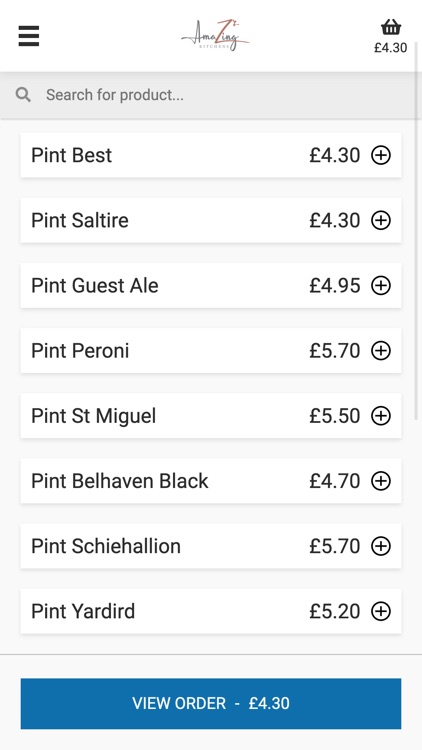The width and height of the screenshot is (422, 750).
Task: Add Pint Guest Ale to the order
Action: pyautogui.click(x=381, y=286)
